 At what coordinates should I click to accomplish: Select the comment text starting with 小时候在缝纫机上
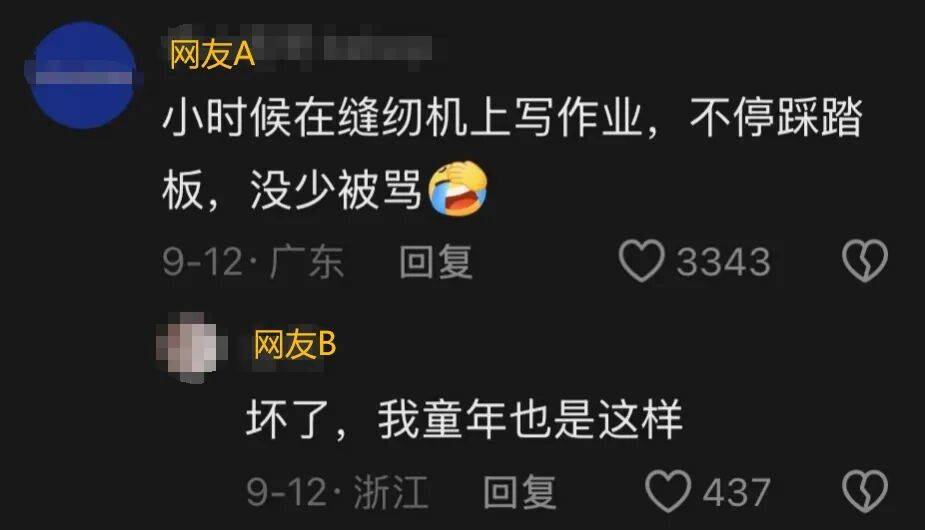click(x=512, y=153)
